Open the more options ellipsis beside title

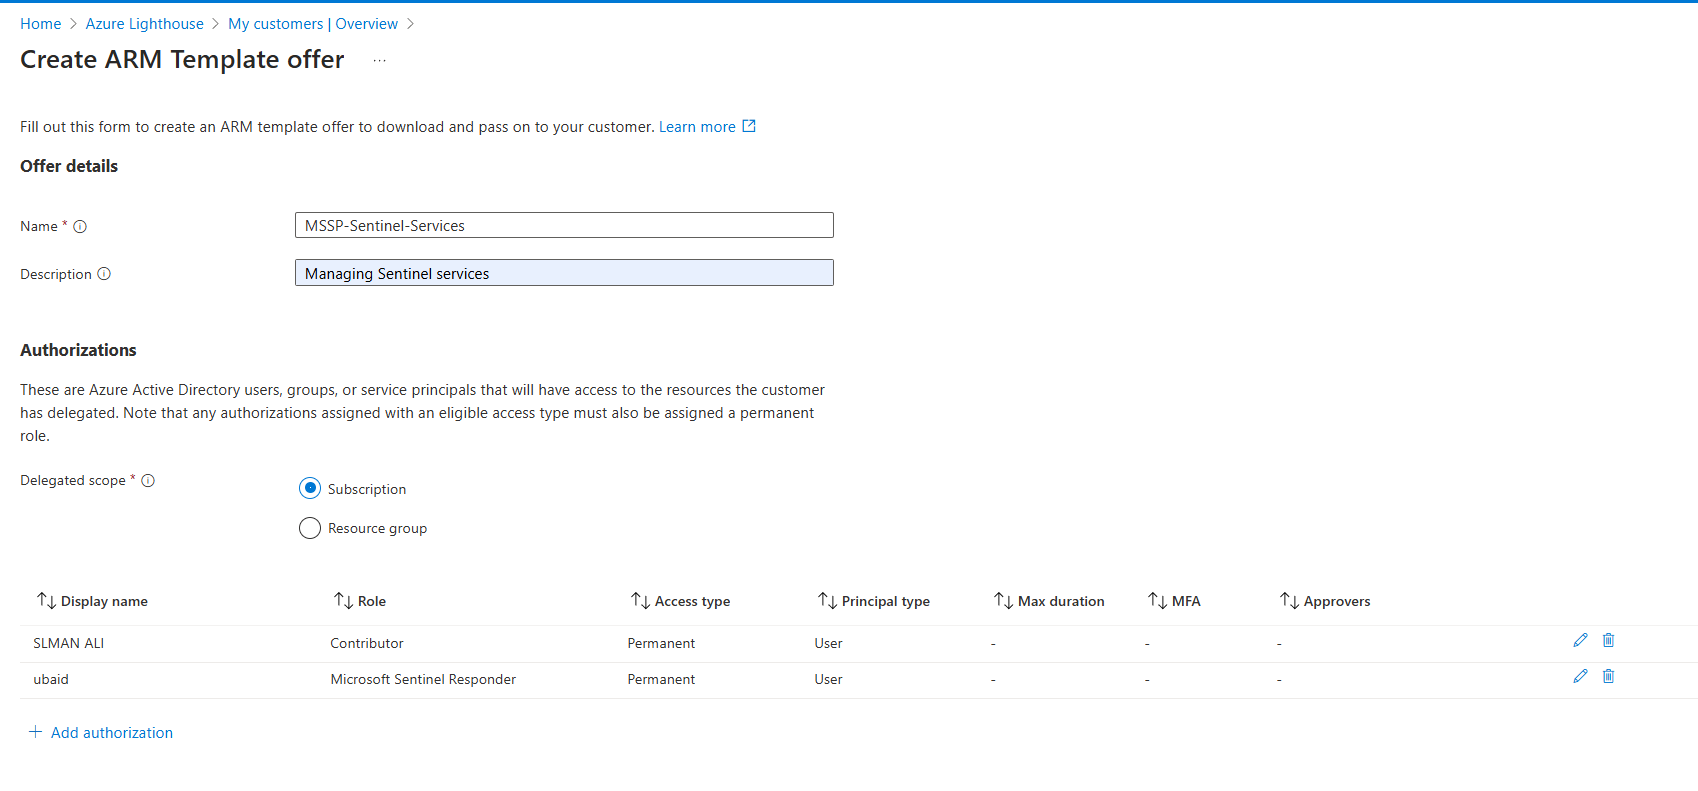pos(379,61)
